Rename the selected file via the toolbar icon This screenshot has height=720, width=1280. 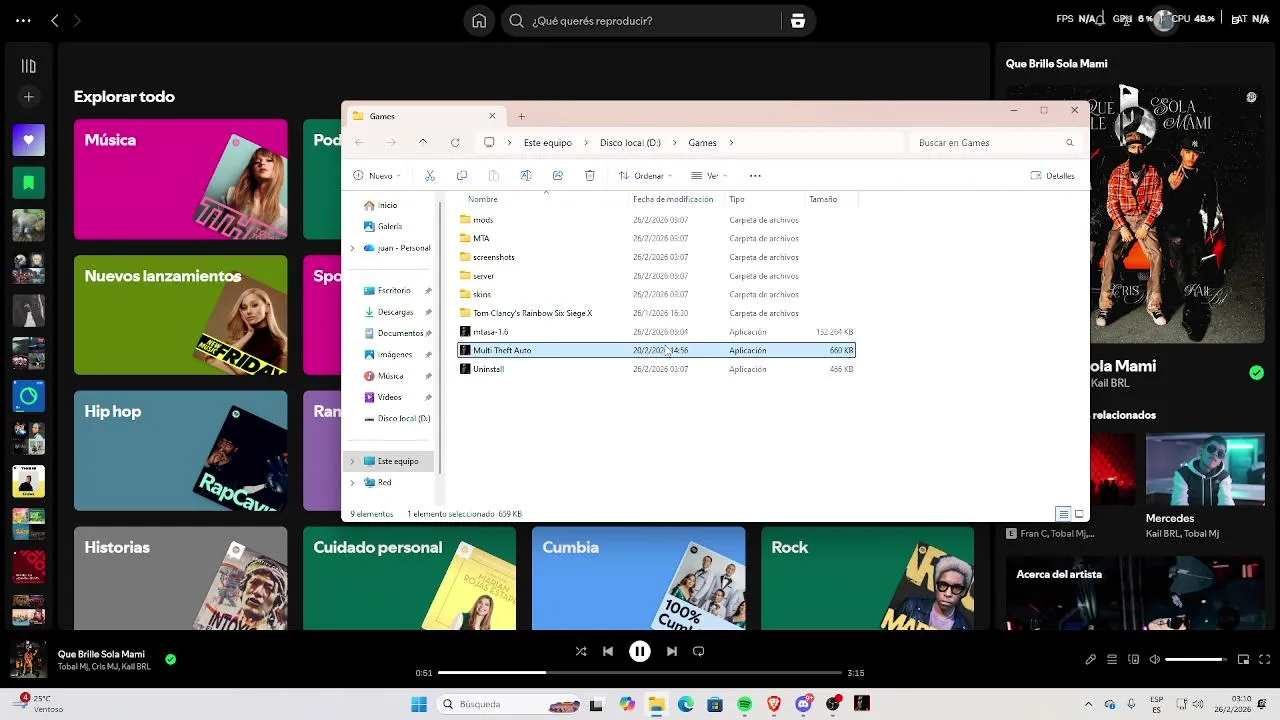coord(526,176)
